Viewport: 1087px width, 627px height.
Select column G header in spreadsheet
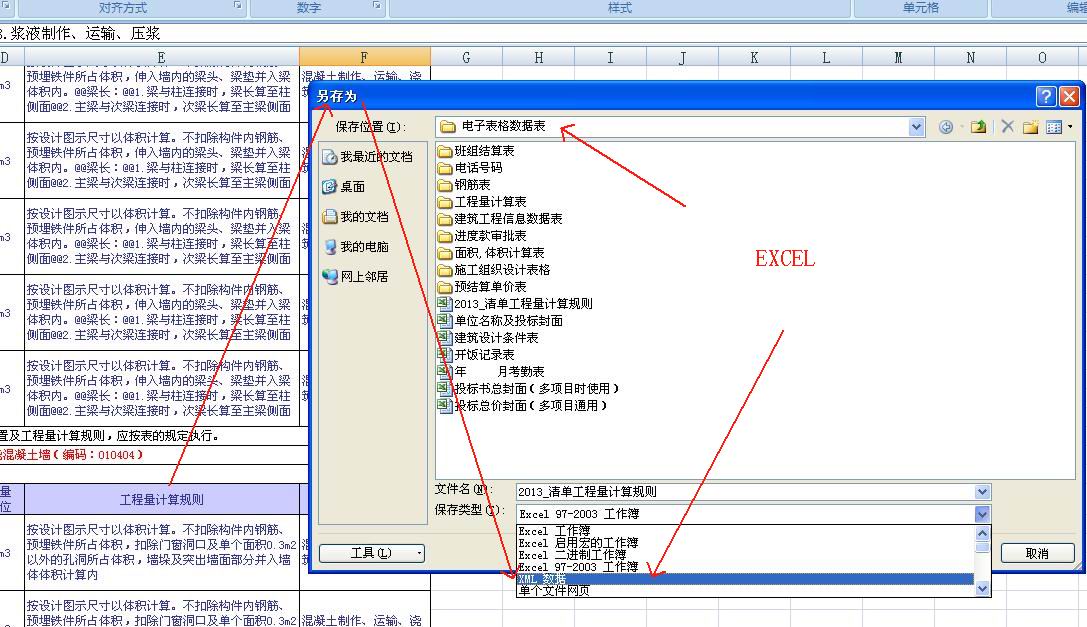coord(466,58)
